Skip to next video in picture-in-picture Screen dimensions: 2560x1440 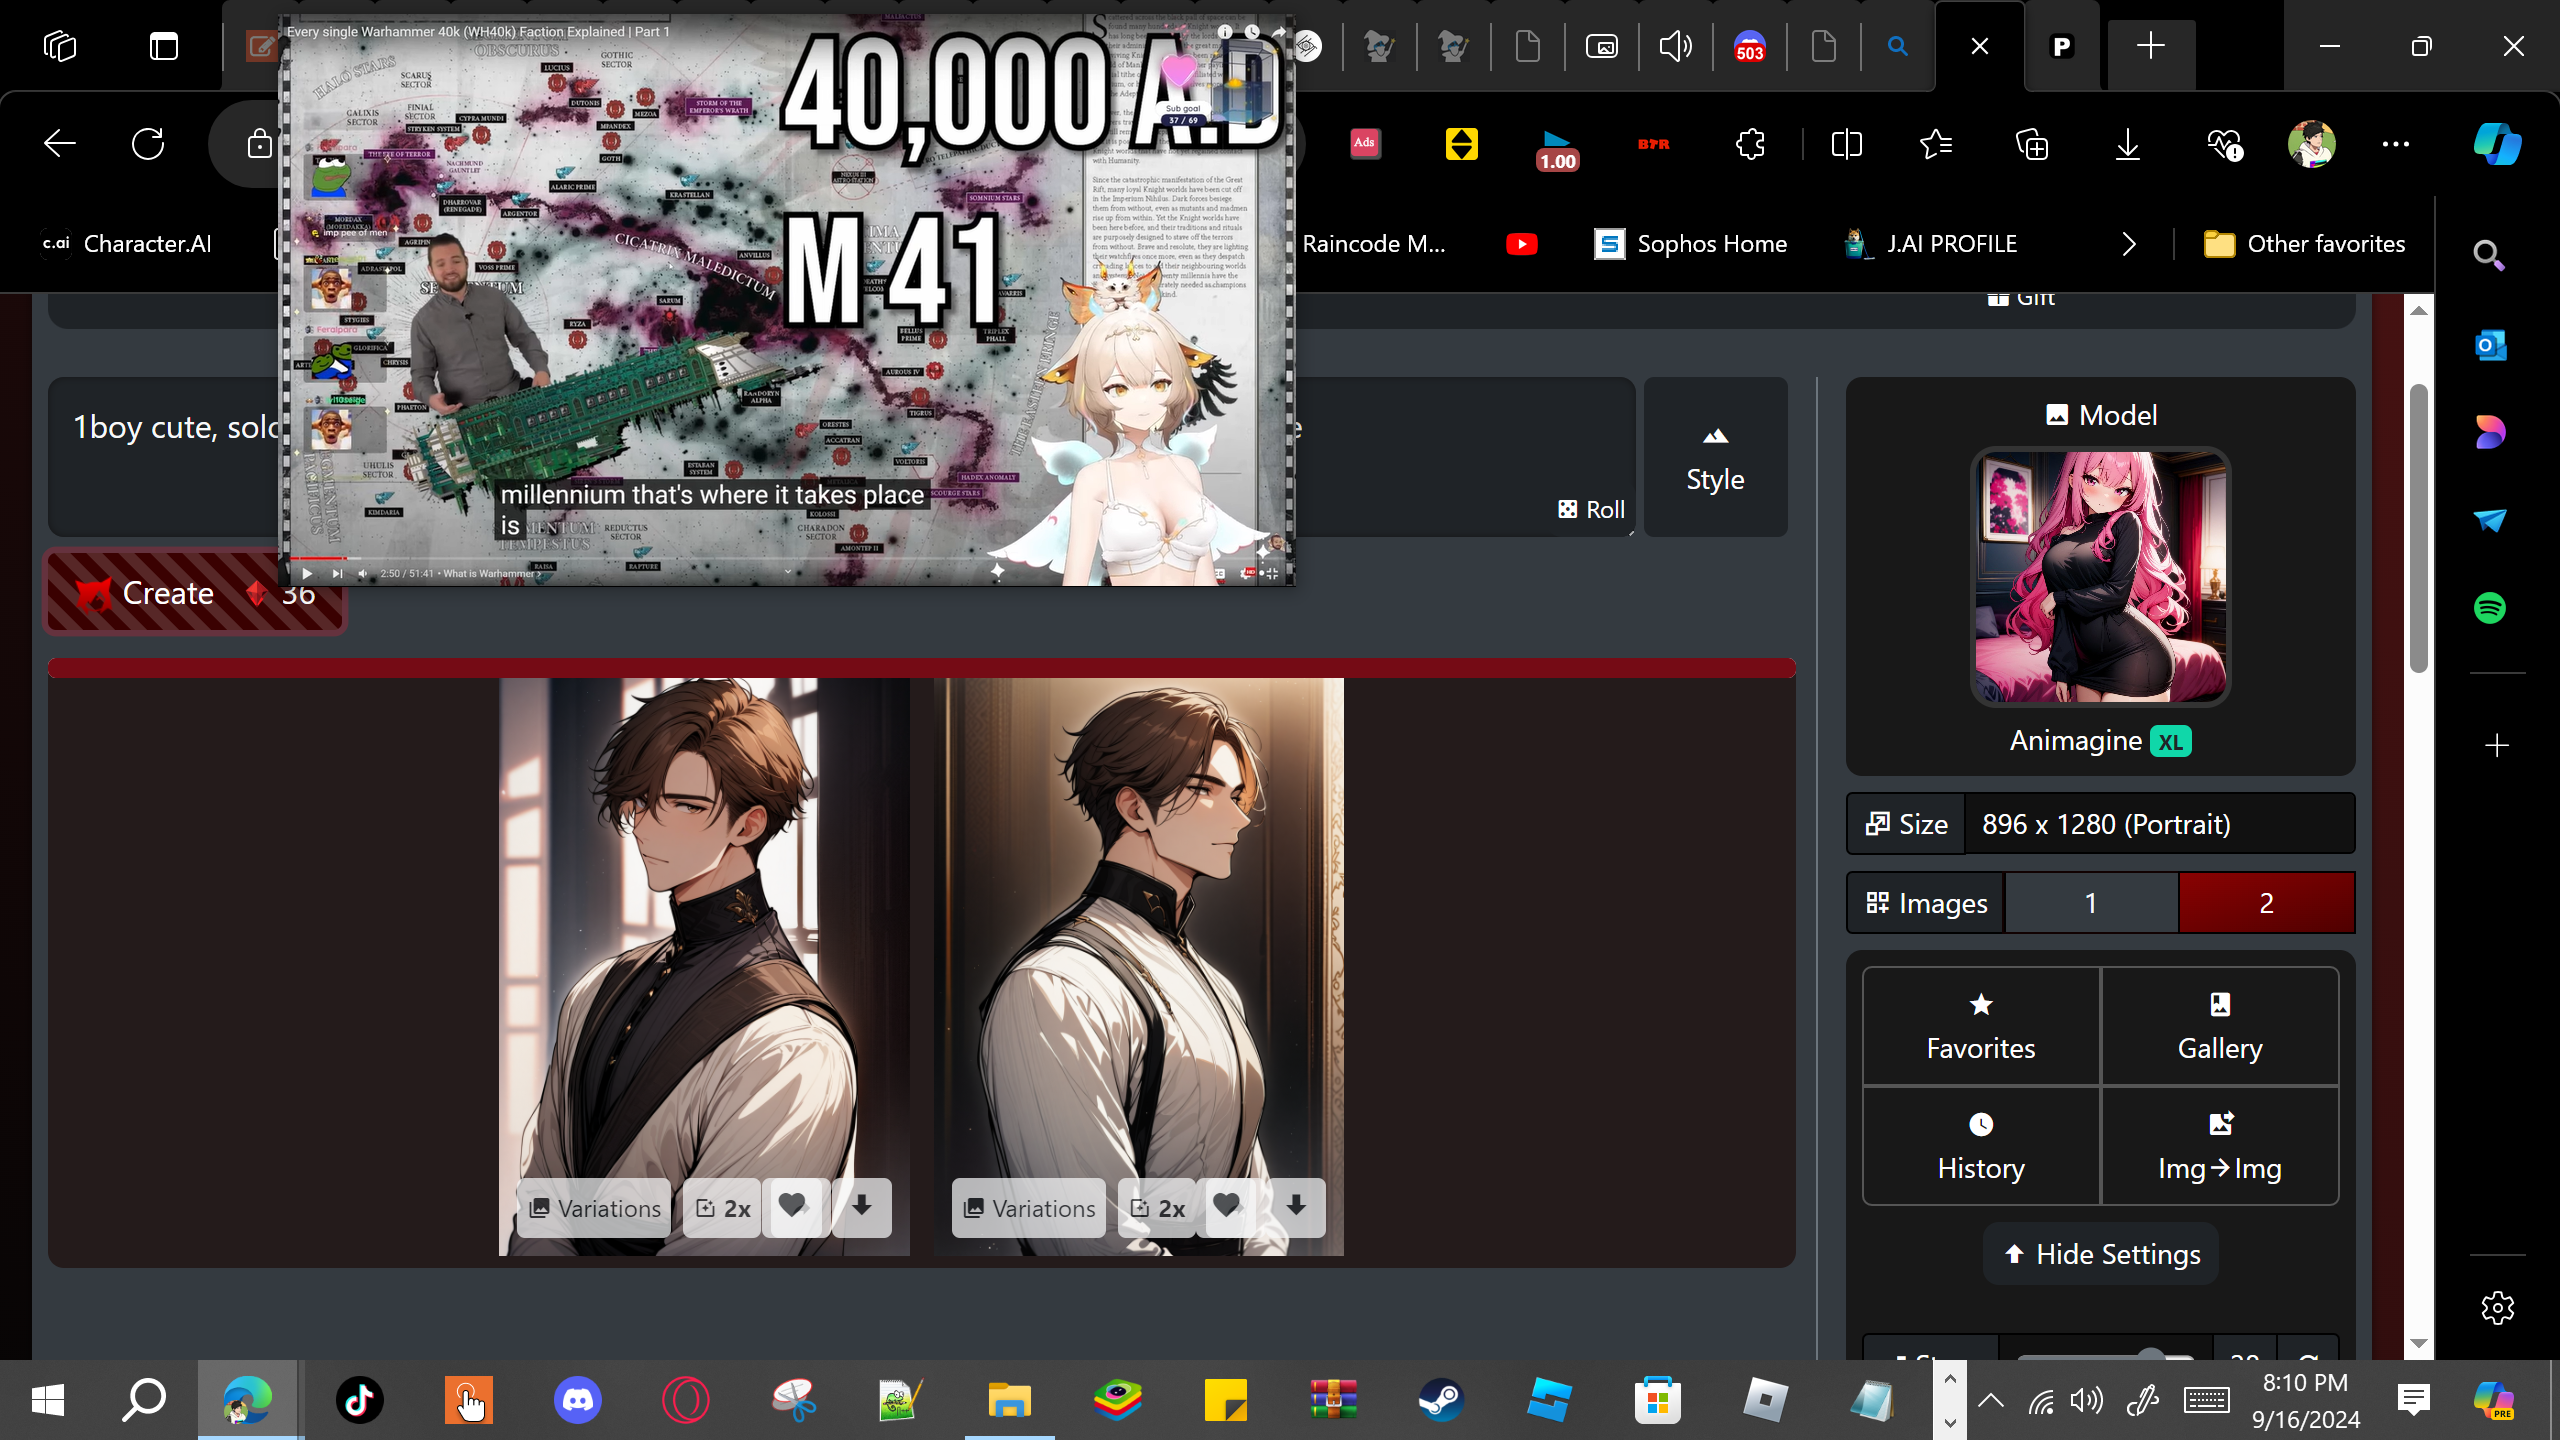[337, 573]
